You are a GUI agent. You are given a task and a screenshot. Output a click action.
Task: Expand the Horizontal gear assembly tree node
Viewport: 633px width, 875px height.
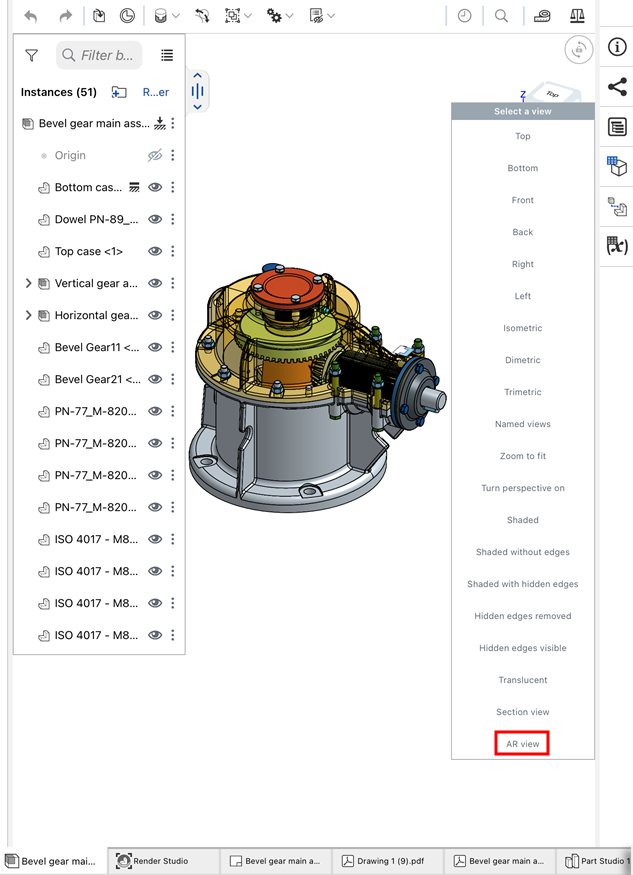click(28, 315)
